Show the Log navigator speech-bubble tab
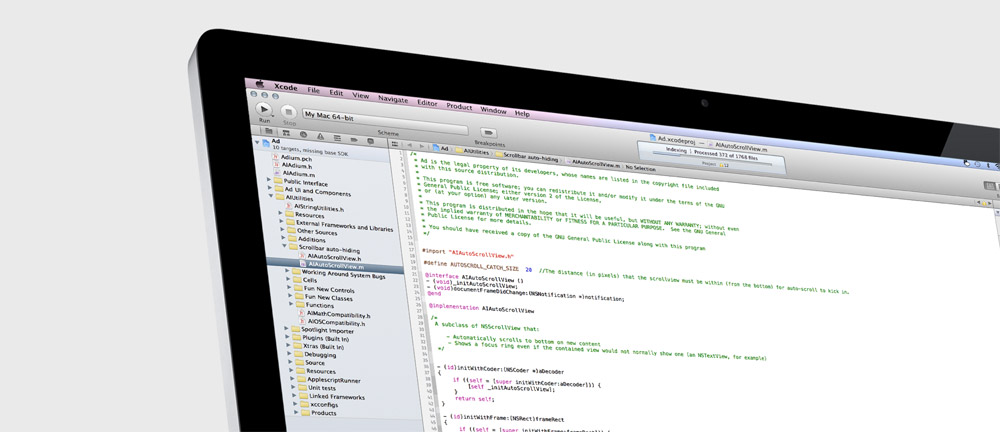This screenshot has height=432, width=1000. coord(370,140)
